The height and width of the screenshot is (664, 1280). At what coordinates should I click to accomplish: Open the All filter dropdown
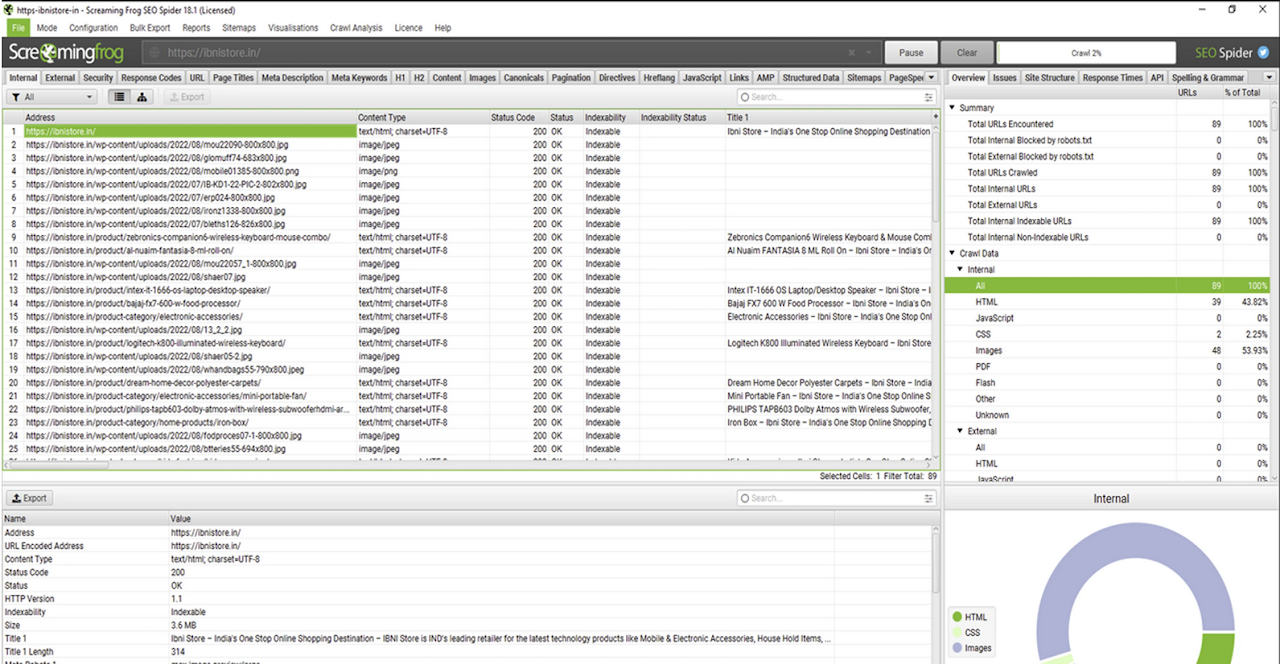52,97
